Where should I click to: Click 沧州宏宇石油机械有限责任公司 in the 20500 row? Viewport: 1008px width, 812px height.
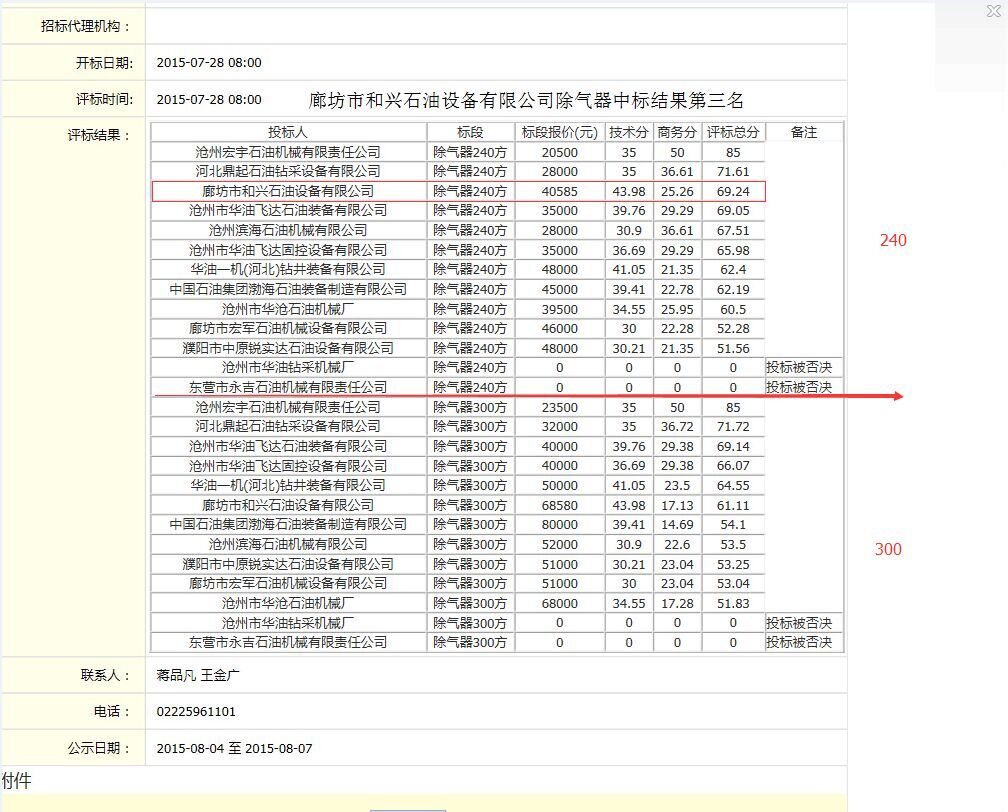pyautogui.click(x=288, y=152)
